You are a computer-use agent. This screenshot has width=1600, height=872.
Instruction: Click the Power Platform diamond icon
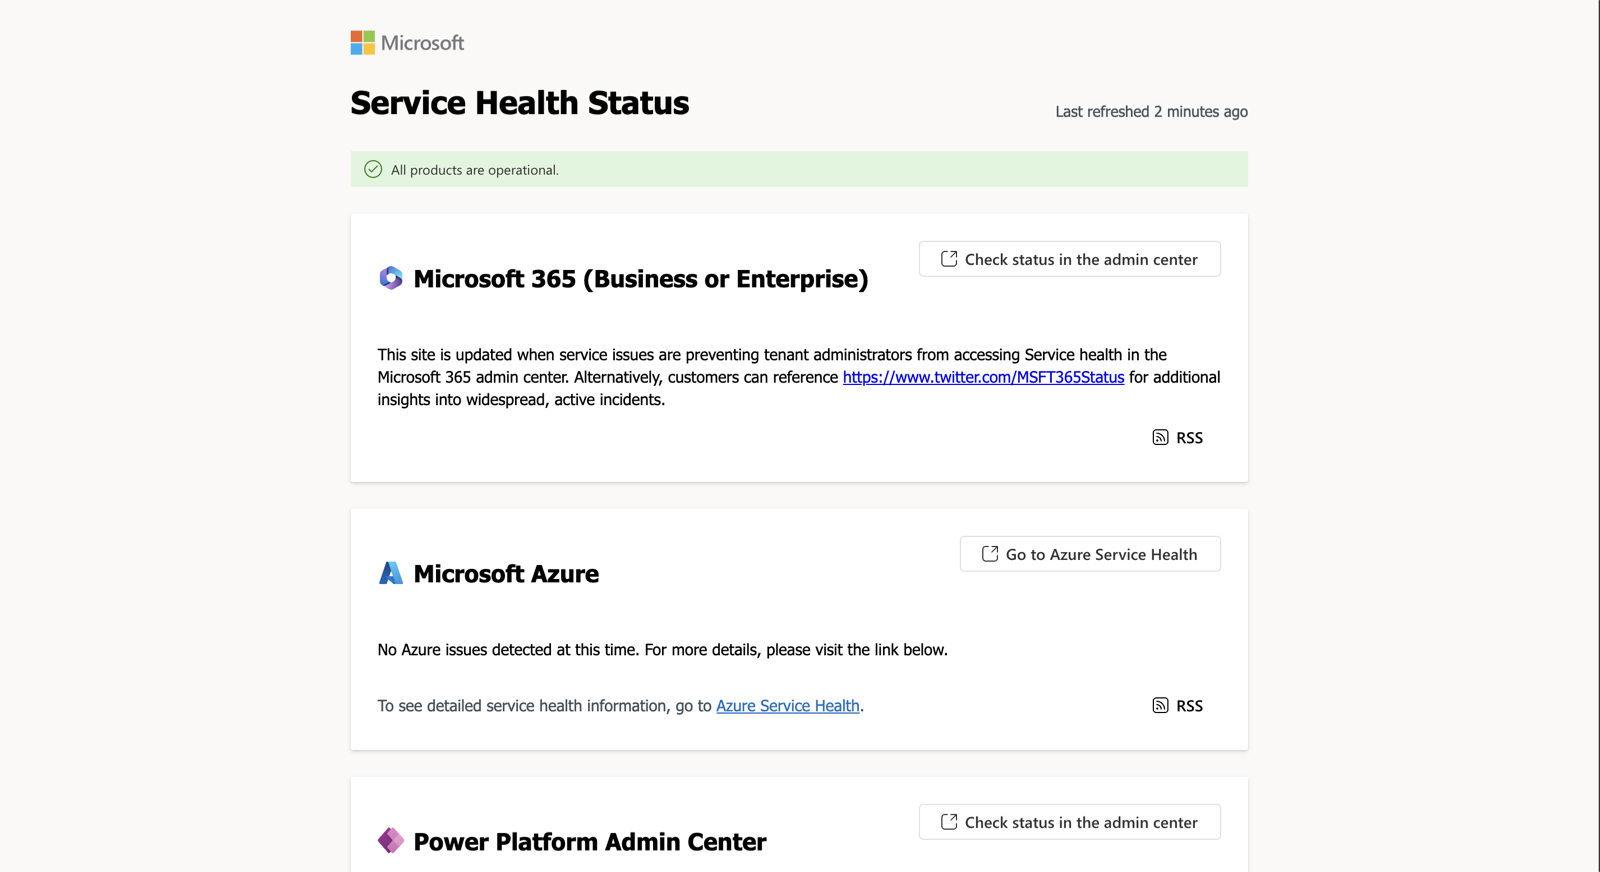[391, 841]
